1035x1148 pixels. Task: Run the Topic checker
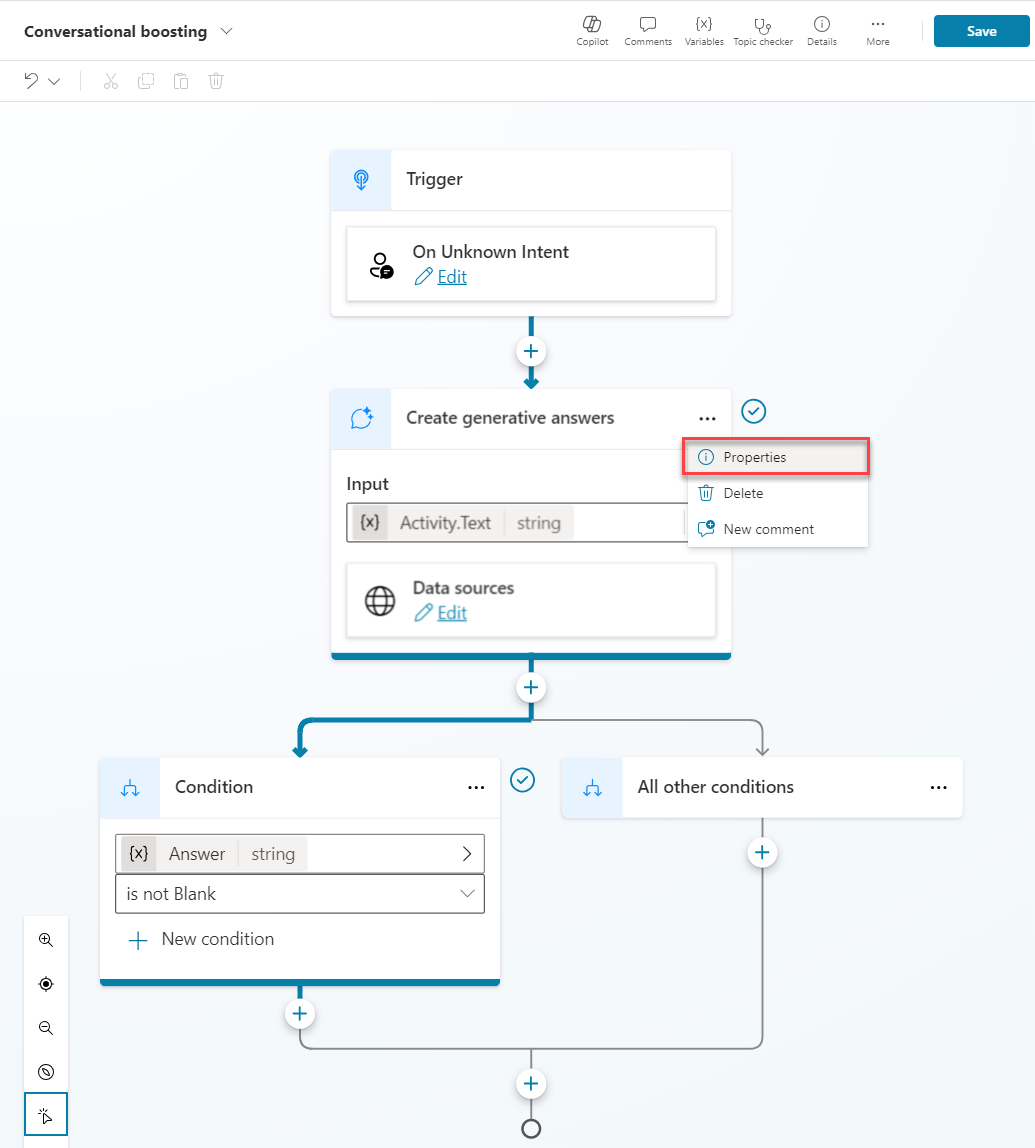(x=763, y=30)
